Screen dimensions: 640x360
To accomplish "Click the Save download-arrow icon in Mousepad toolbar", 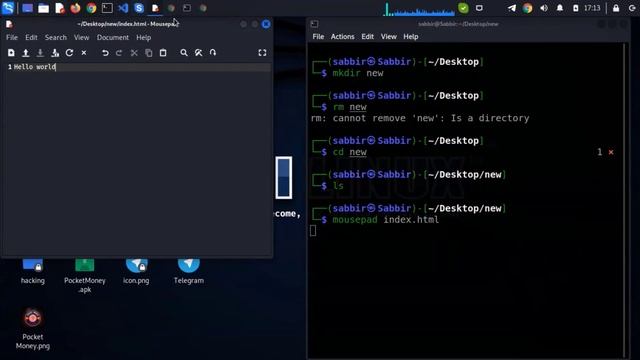I will click(40, 53).
